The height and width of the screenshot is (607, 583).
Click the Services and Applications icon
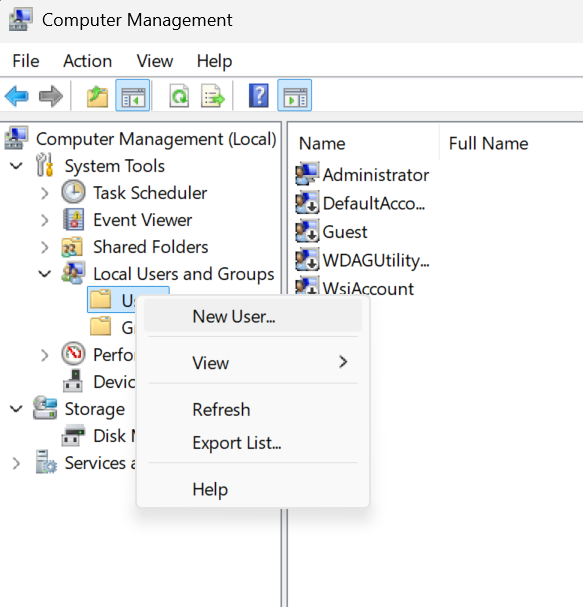(x=46, y=462)
